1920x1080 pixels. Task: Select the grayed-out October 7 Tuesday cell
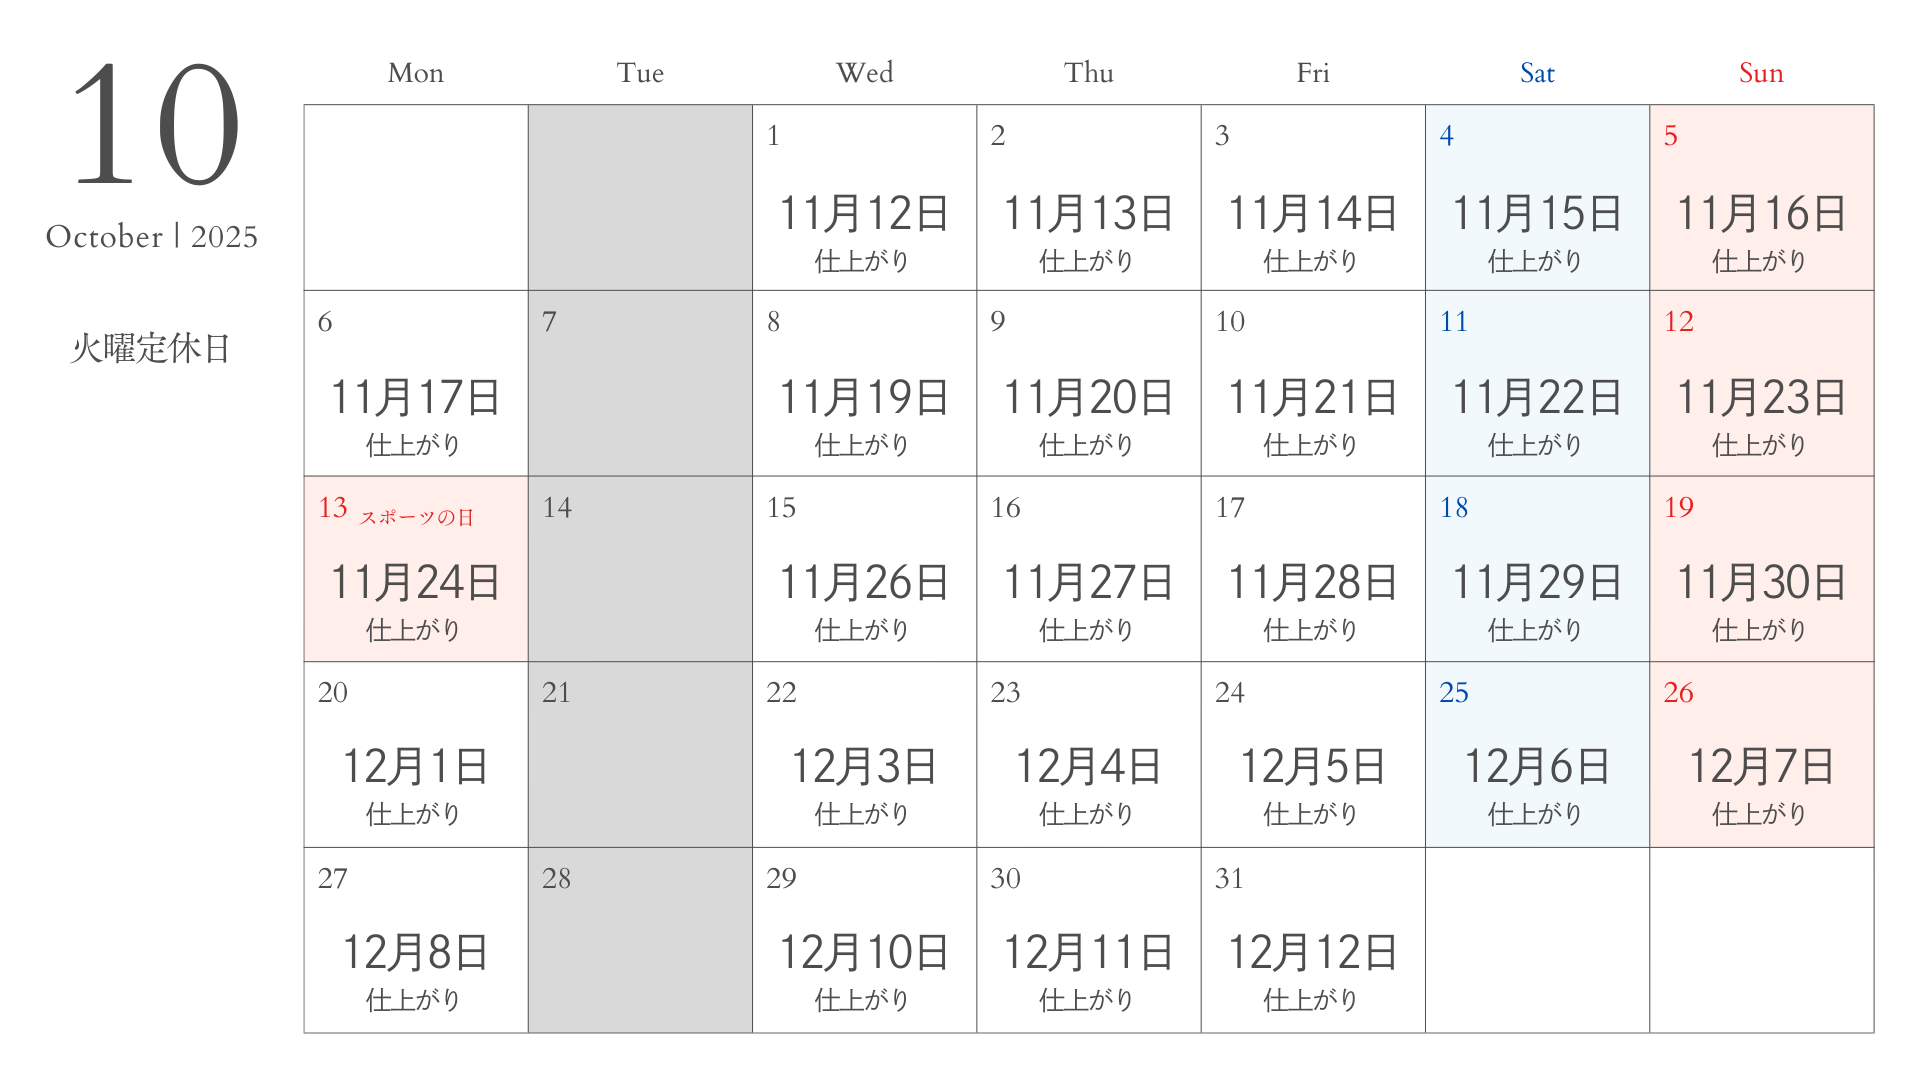[x=640, y=383]
